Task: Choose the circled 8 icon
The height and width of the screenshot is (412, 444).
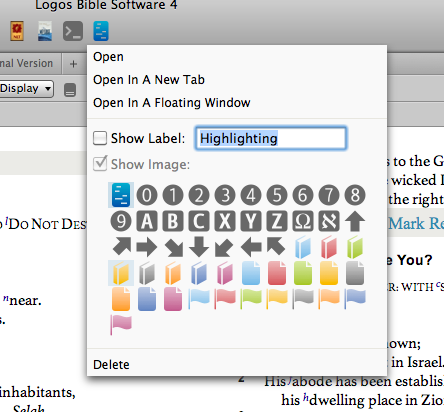Action: [x=355, y=195]
